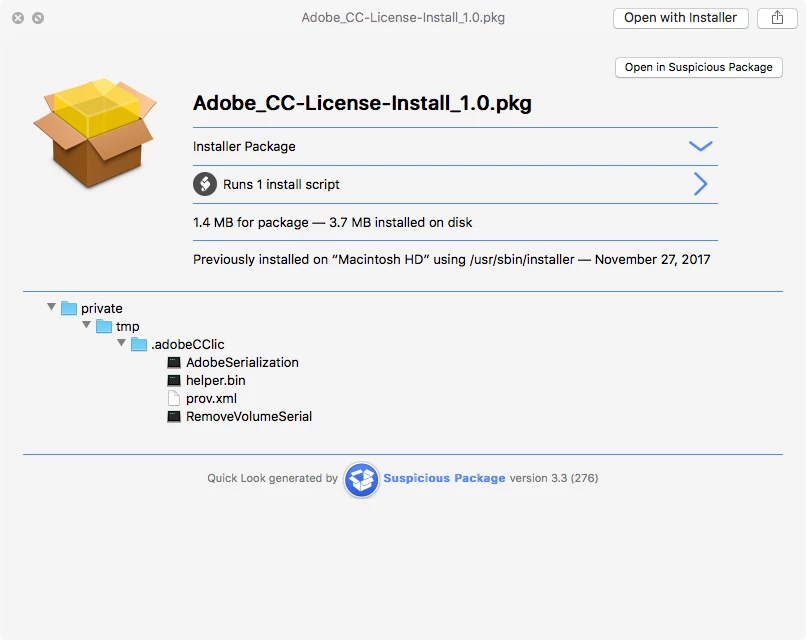Open the Suspicious Package link

coord(444,479)
